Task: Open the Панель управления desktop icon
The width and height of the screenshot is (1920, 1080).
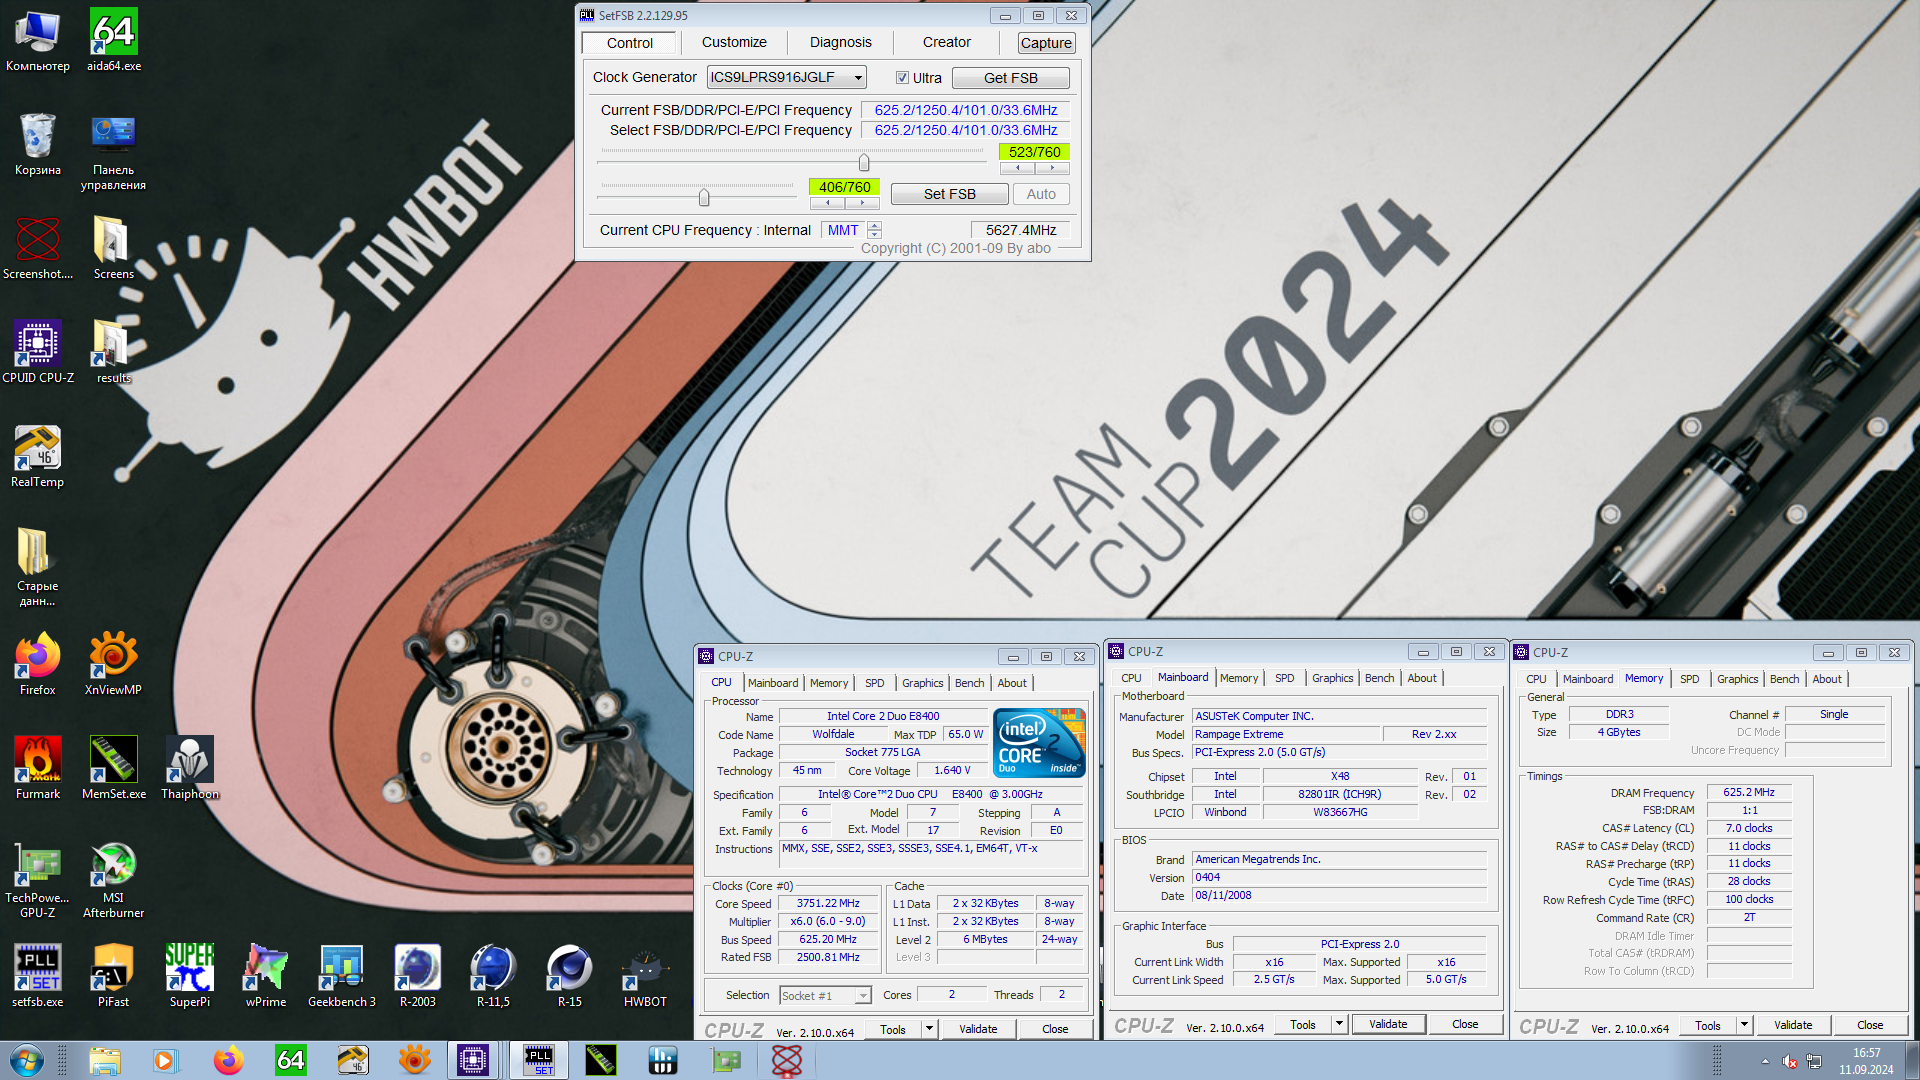Action: click(x=113, y=152)
